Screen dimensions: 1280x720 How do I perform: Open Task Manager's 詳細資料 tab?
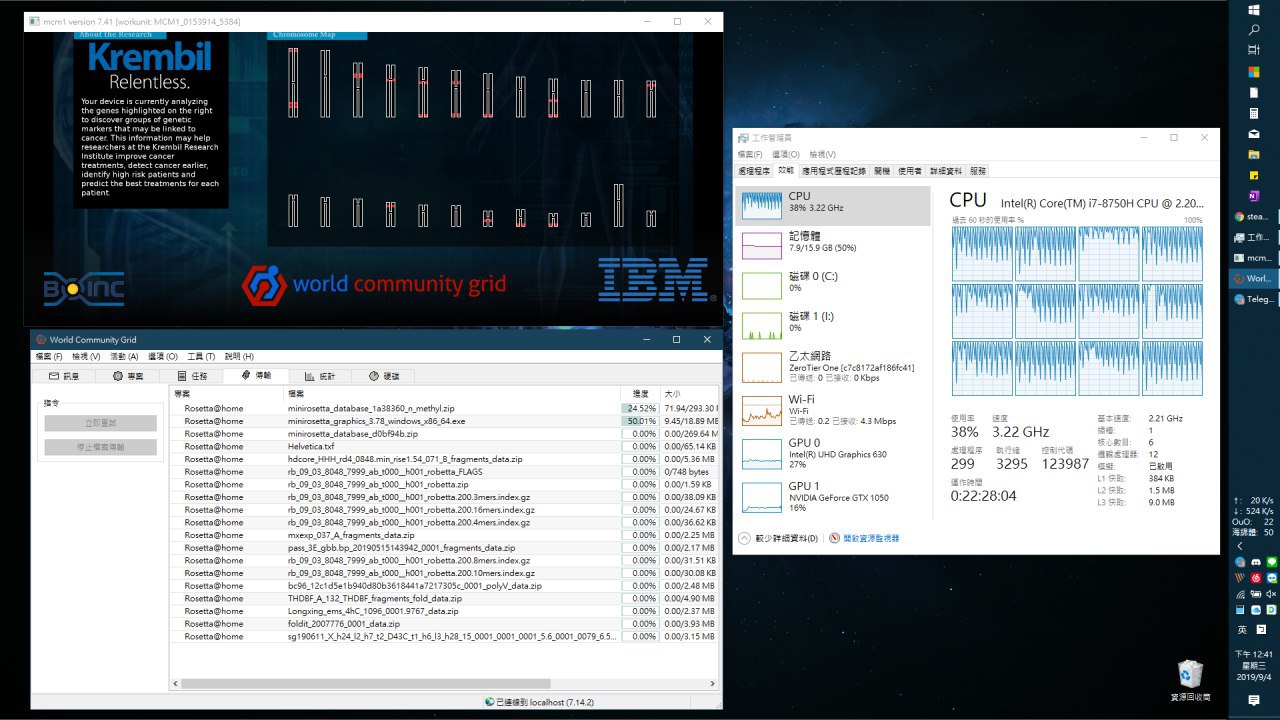tap(945, 171)
